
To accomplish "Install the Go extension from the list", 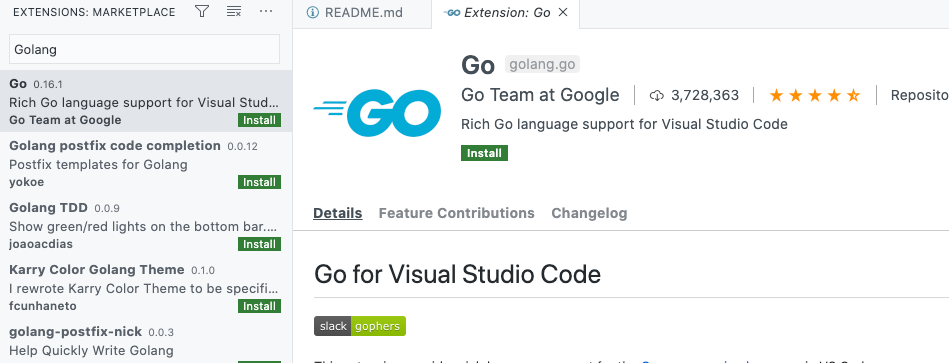I will pyautogui.click(x=260, y=120).
